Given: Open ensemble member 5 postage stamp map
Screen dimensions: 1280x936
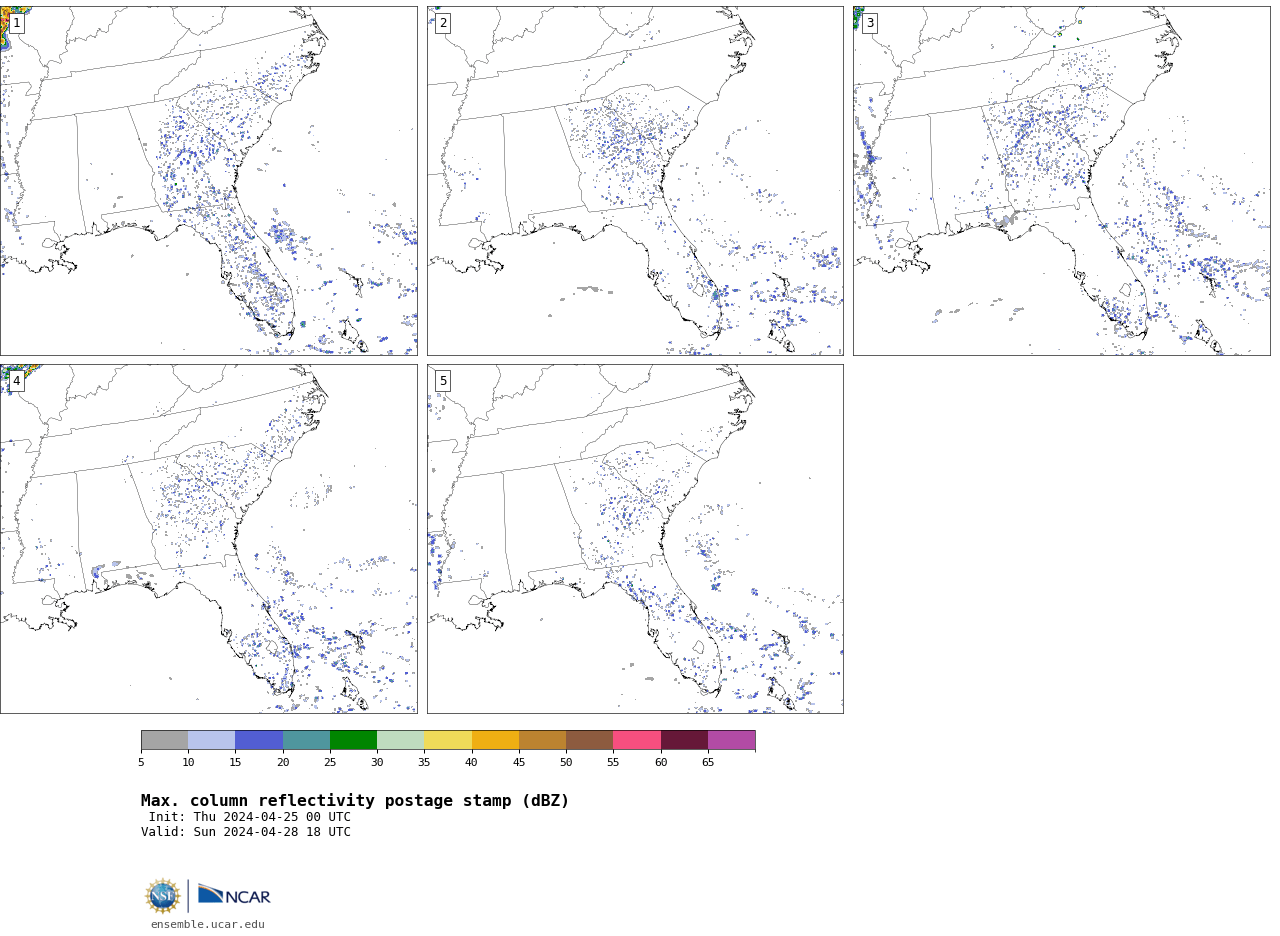Looking at the screenshot, I should coord(635,539).
